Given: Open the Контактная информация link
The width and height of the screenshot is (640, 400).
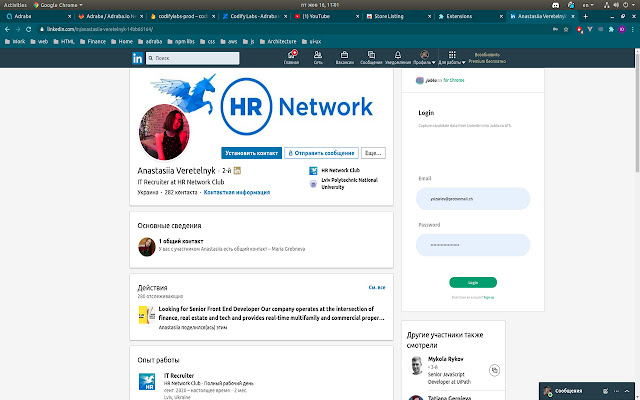Looking at the screenshot, I should [237, 192].
